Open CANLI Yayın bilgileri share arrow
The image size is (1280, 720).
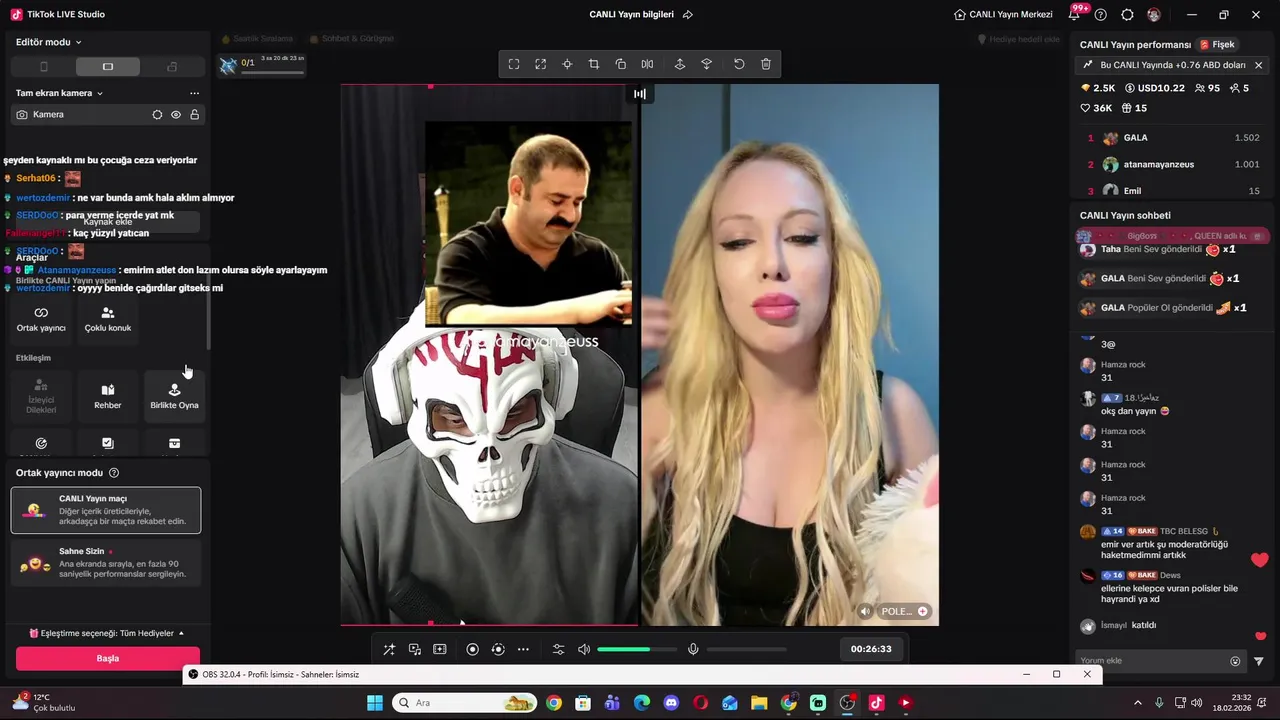pos(688,15)
